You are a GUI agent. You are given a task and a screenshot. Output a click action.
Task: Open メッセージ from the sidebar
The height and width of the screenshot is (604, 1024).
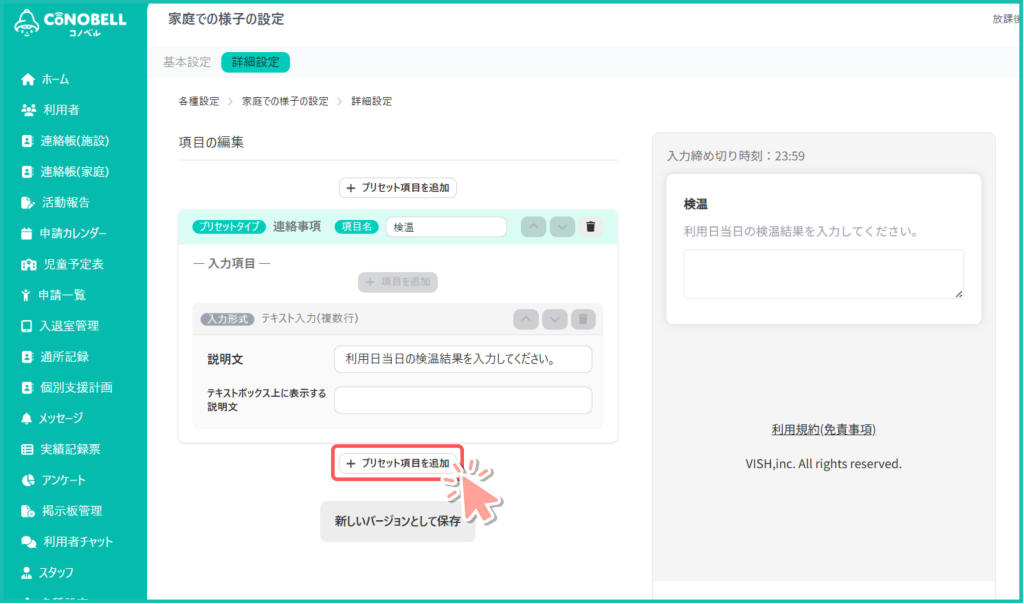[x=61, y=418]
